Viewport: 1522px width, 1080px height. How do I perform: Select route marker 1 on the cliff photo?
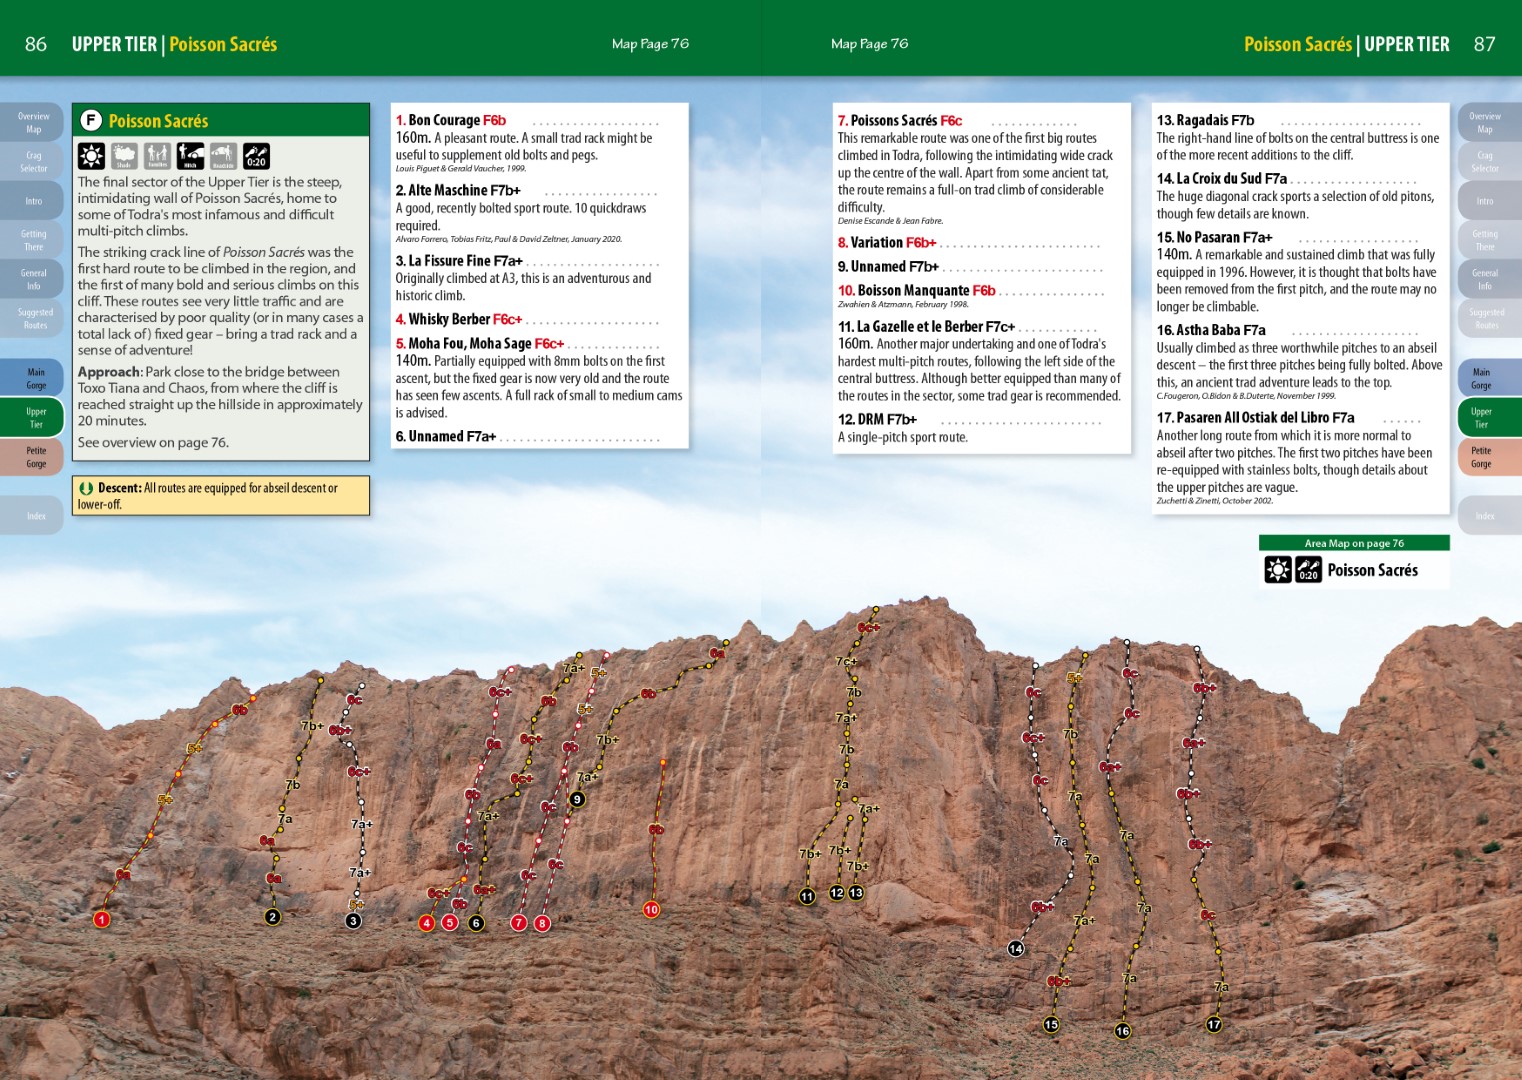[x=101, y=919]
